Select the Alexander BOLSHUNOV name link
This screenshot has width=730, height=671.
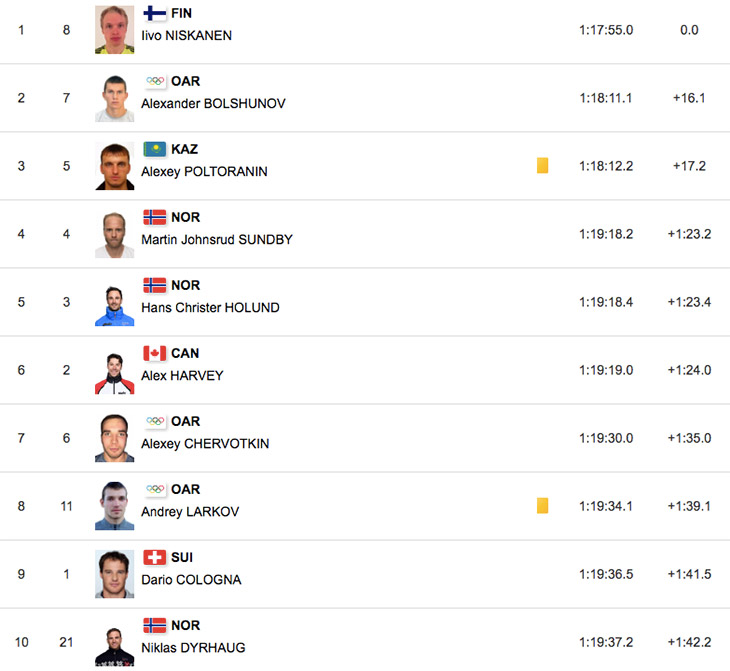213,103
